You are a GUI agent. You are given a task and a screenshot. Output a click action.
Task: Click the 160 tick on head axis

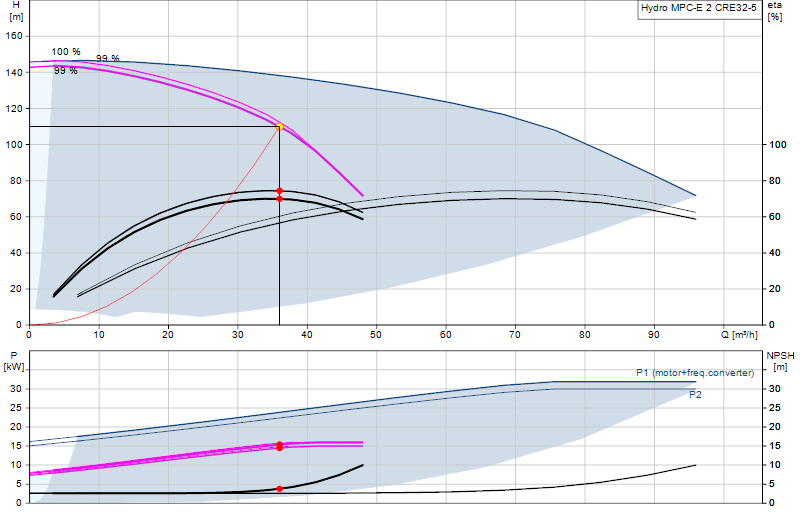tap(14, 36)
